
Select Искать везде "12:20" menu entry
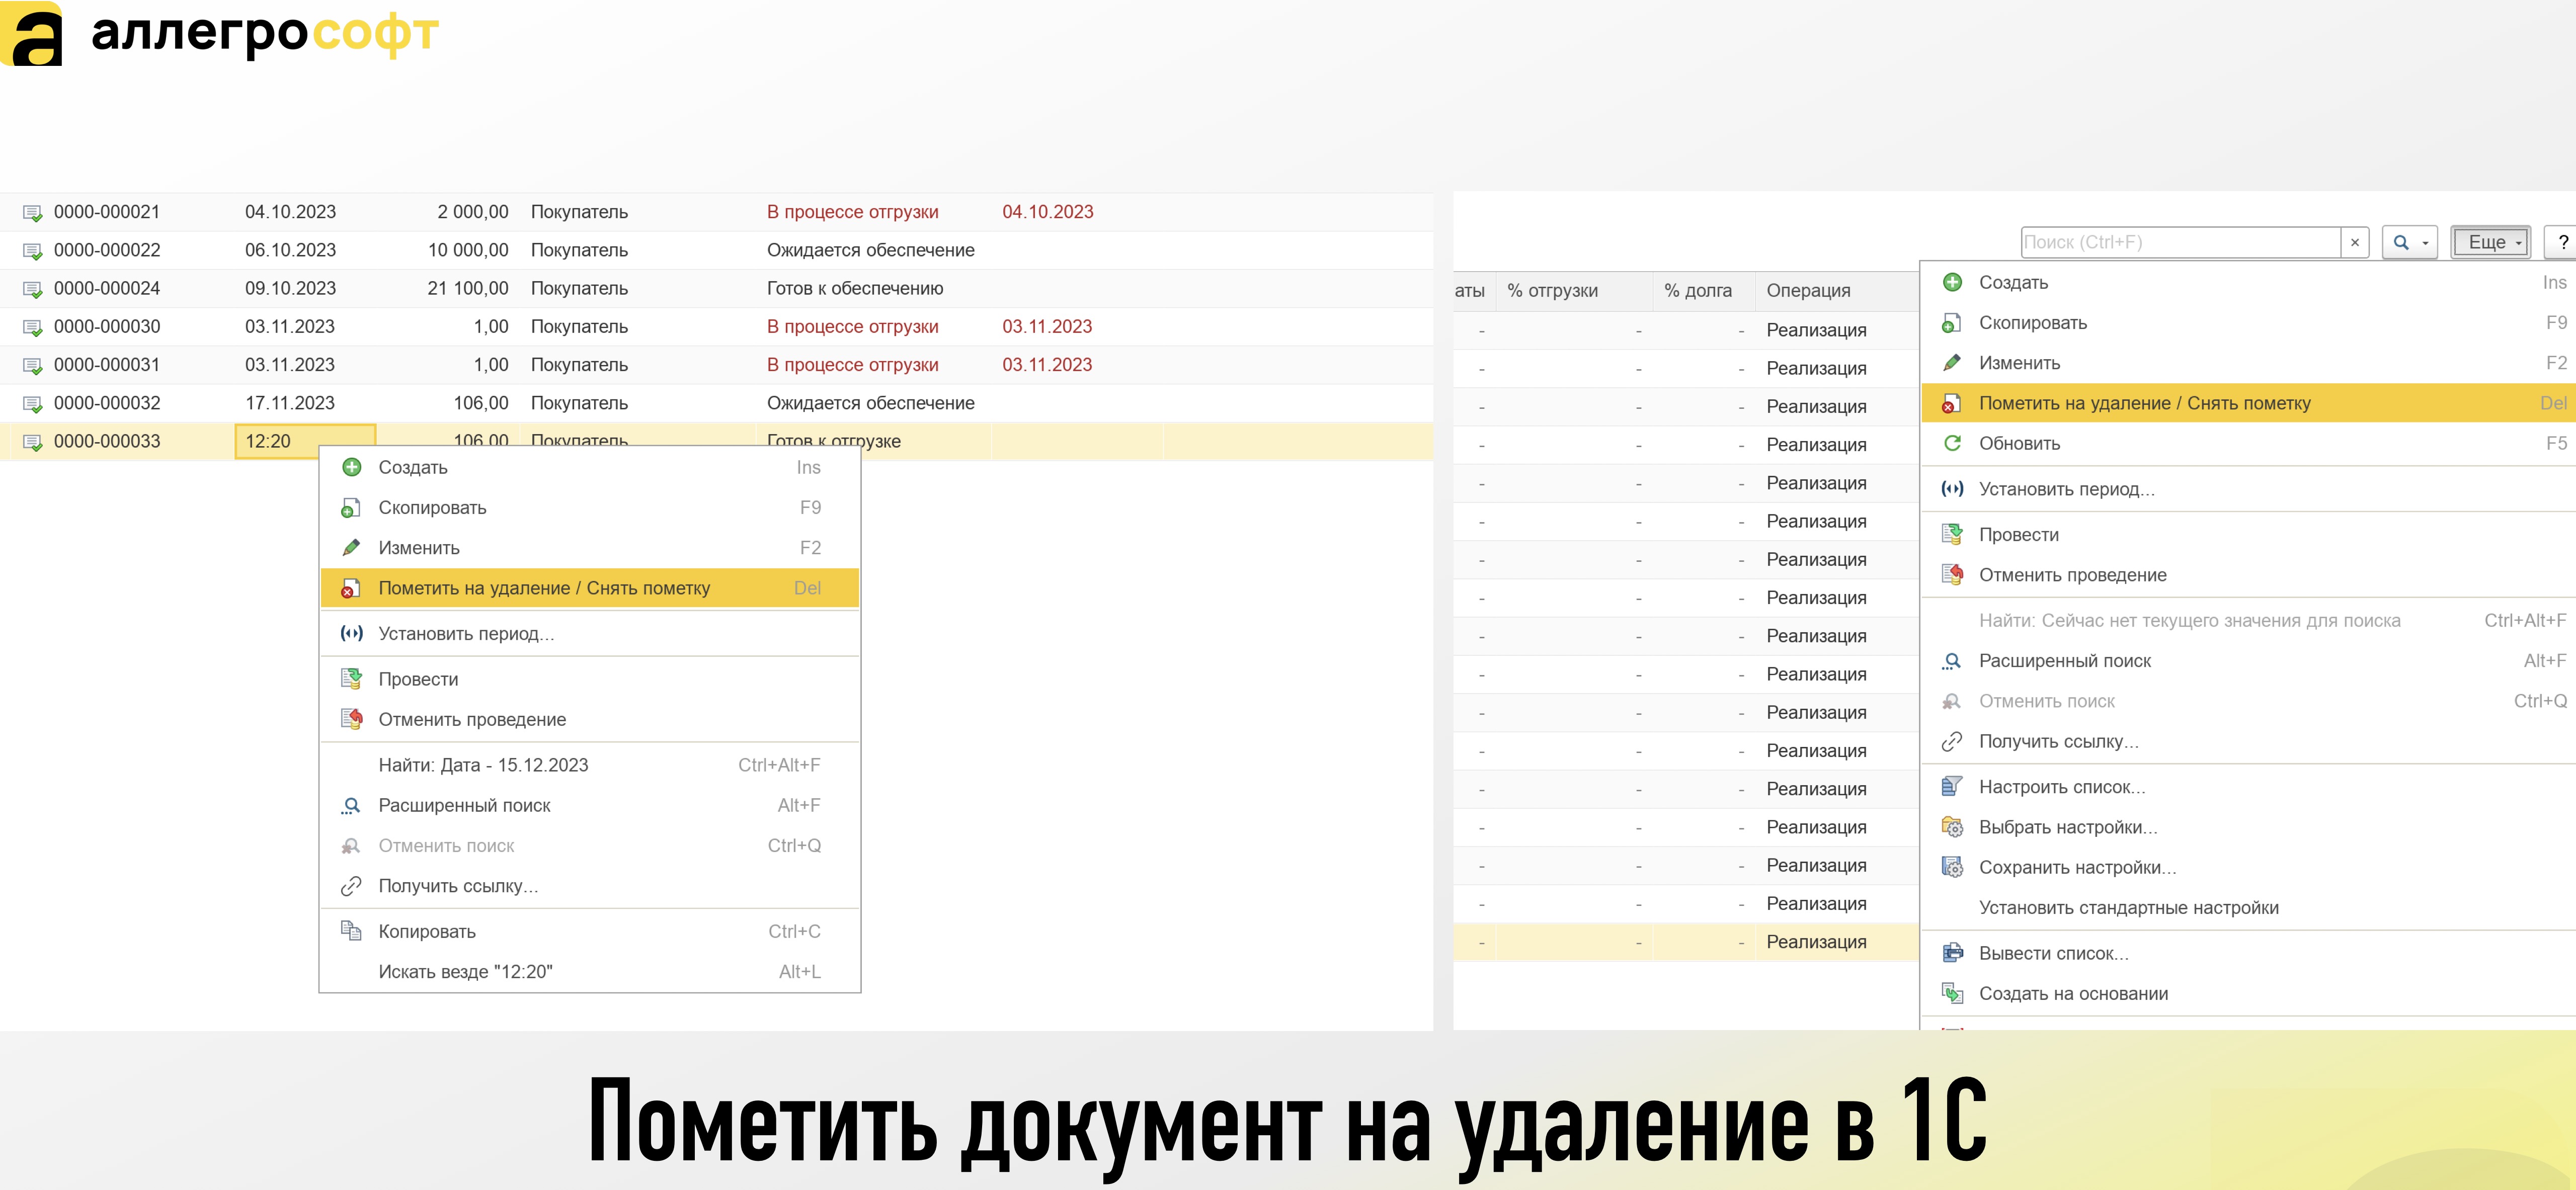click(x=590, y=972)
